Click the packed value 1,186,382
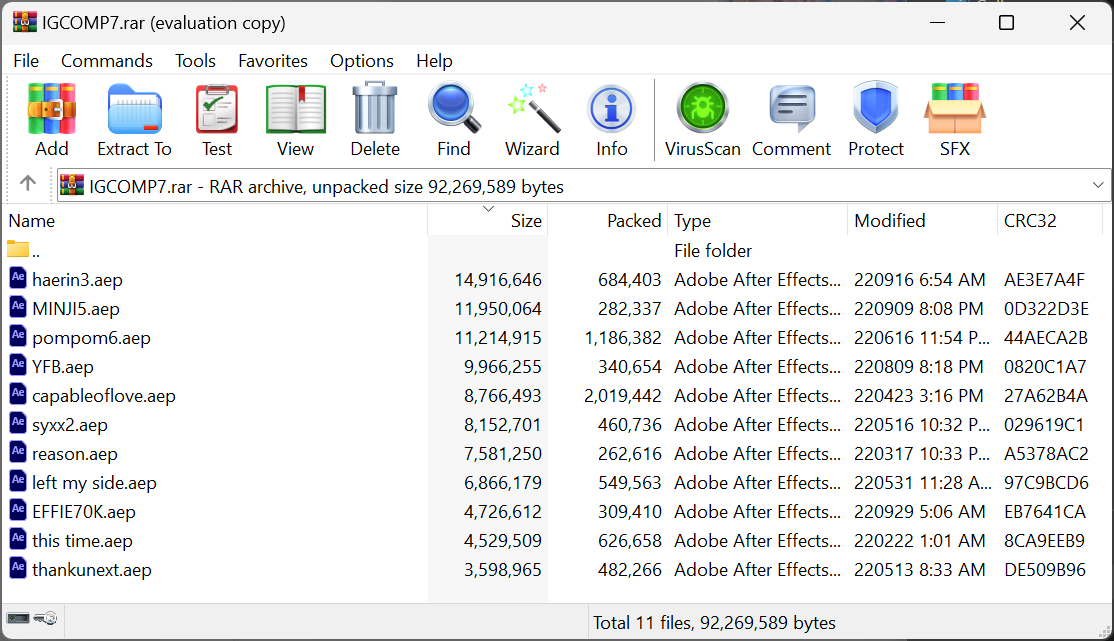The height and width of the screenshot is (641, 1114). click(x=623, y=338)
